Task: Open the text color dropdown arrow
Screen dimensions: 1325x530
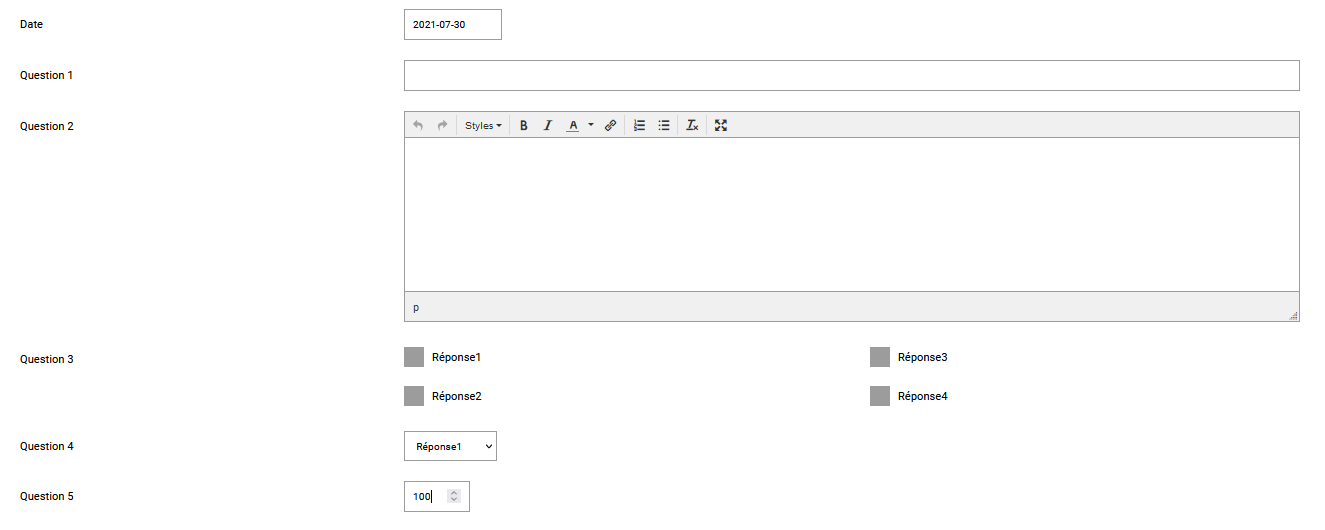Action: 591,126
